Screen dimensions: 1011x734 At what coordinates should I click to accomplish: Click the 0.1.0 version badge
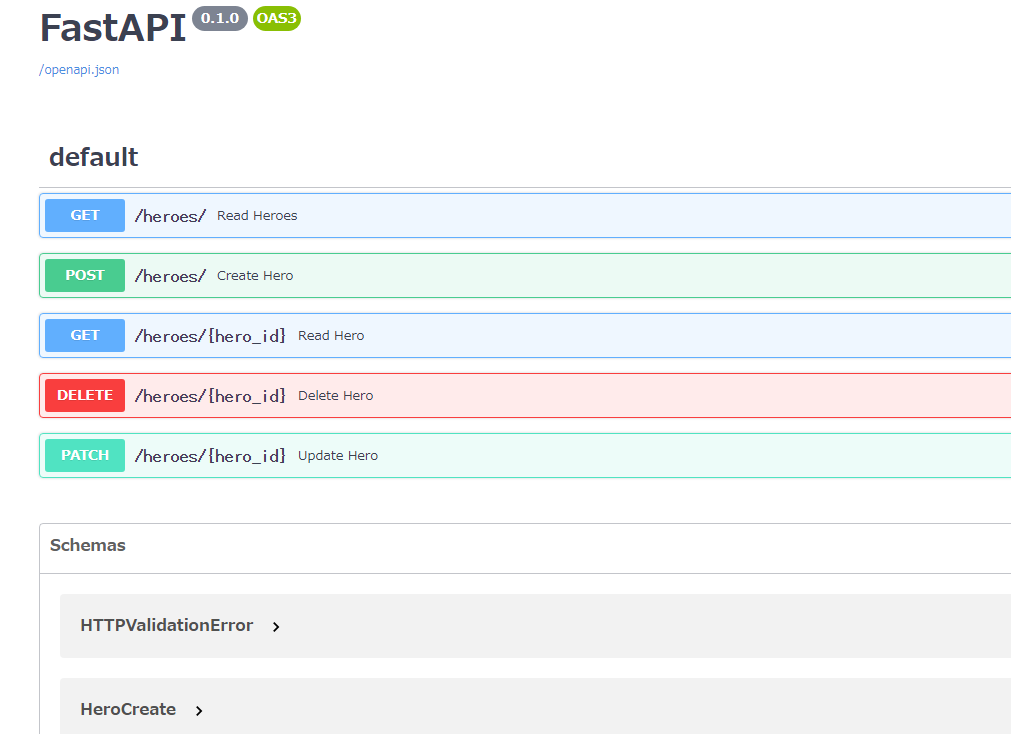pos(219,18)
